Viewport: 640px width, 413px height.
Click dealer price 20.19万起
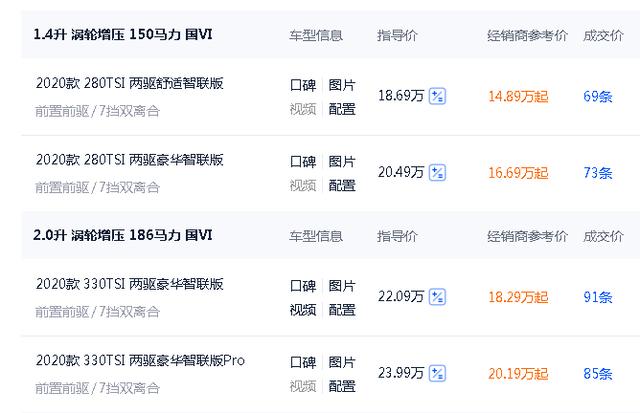[518, 374]
